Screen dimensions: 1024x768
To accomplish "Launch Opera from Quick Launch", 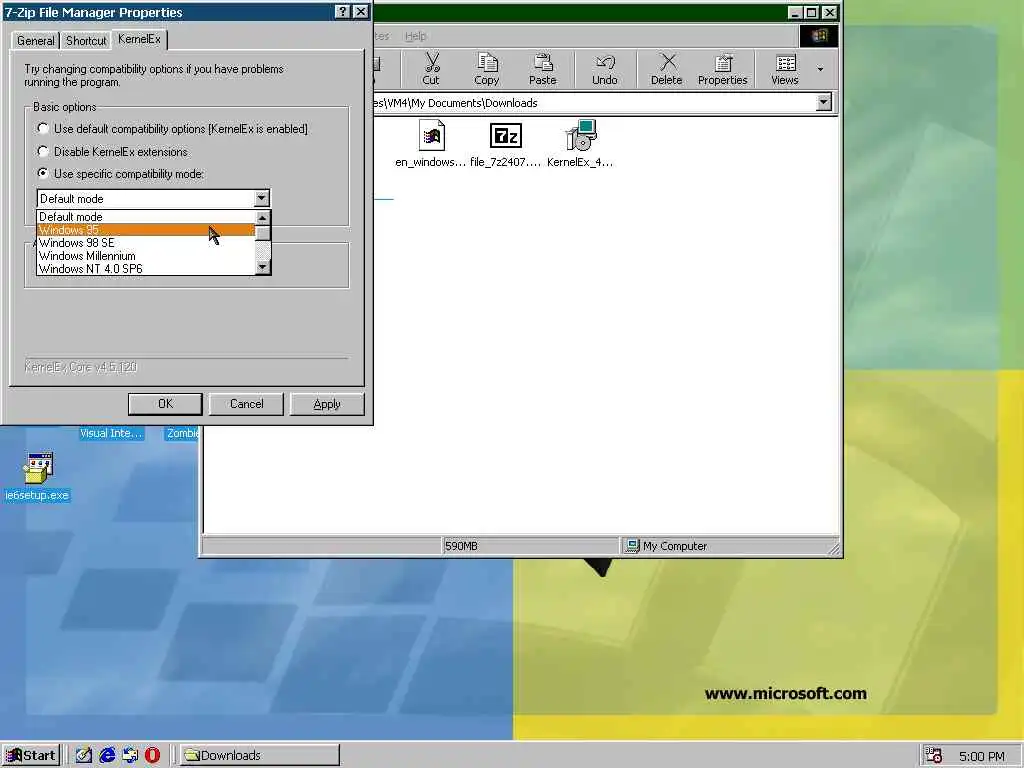I will (152, 755).
